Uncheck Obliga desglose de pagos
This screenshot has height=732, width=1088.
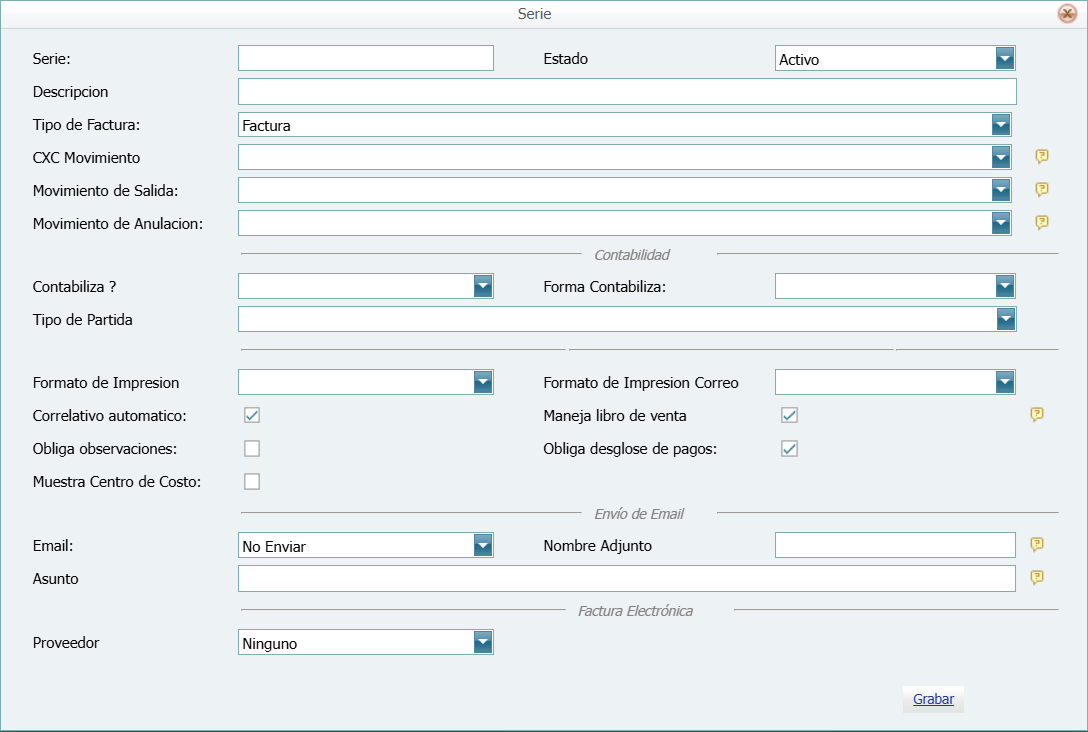coord(789,448)
